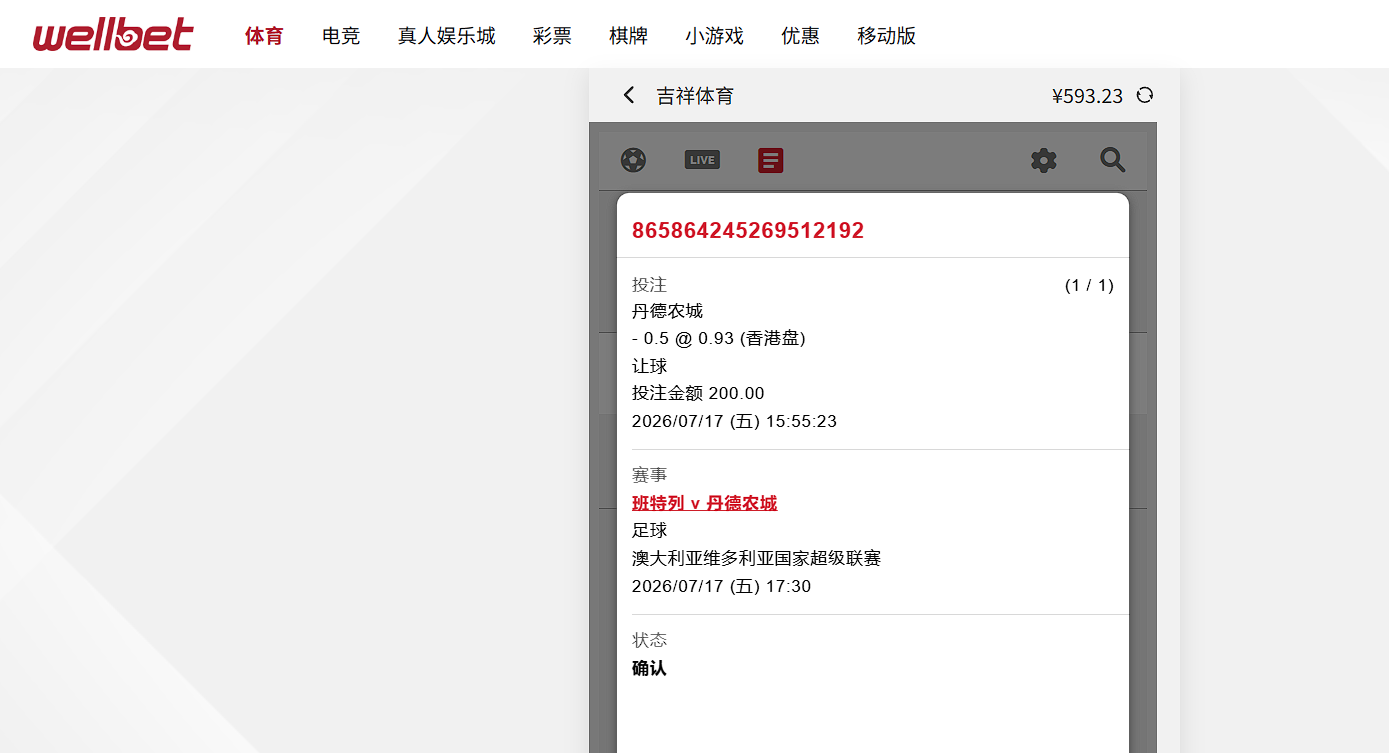Open the 体育 sports menu
Image resolution: width=1389 pixels, height=753 pixels.
pos(264,36)
